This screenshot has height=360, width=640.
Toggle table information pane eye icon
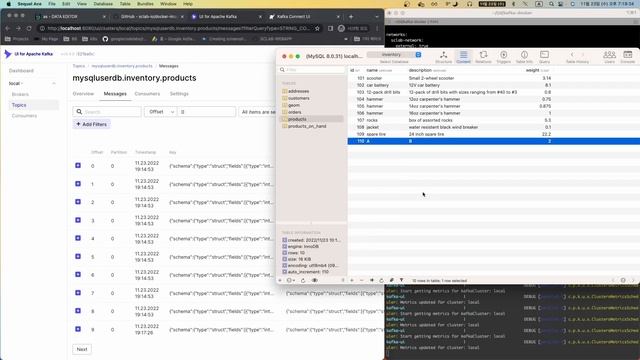click(x=314, y=280)
